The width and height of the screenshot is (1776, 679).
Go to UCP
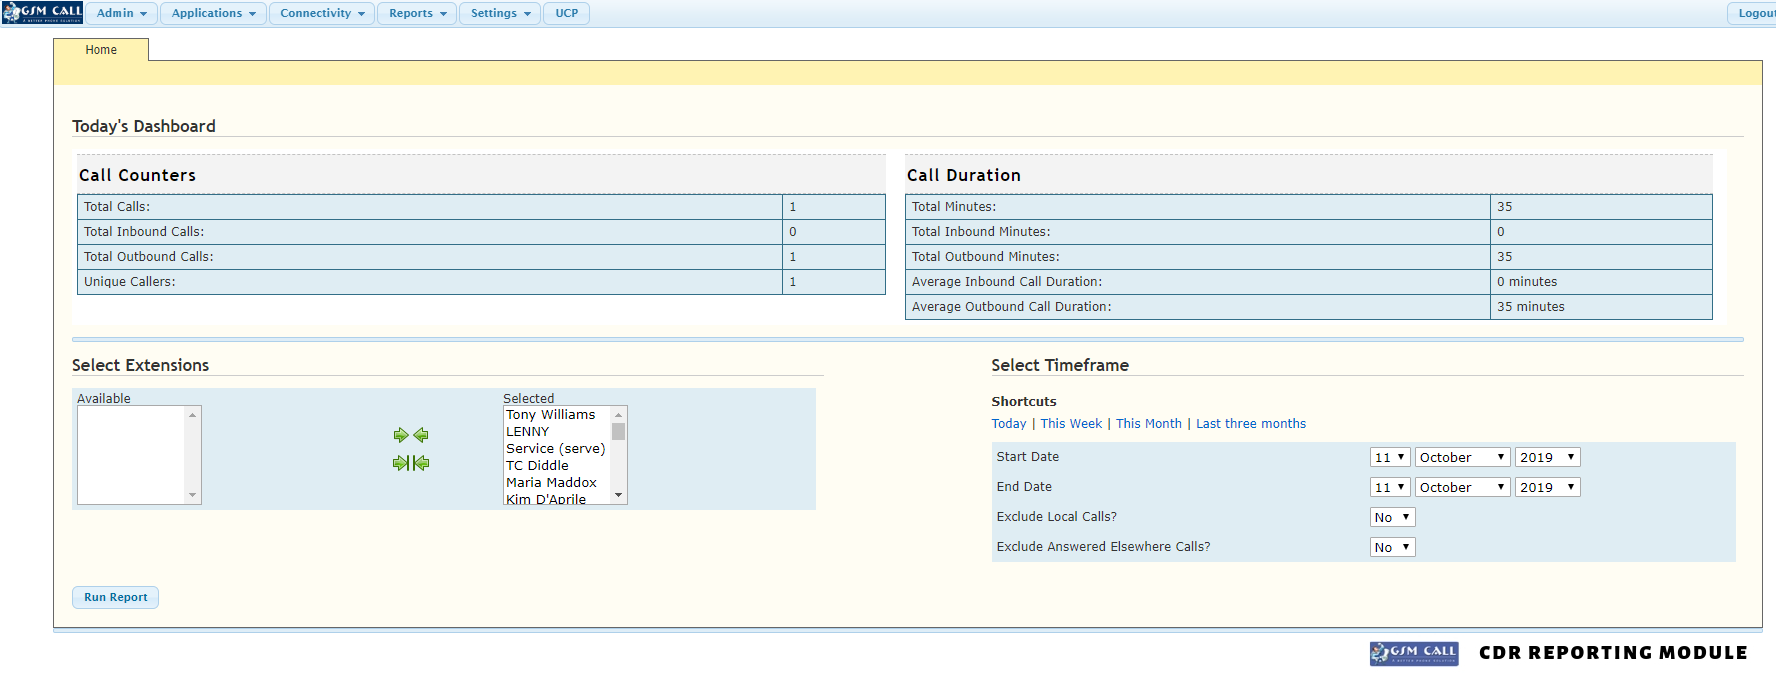567,13
